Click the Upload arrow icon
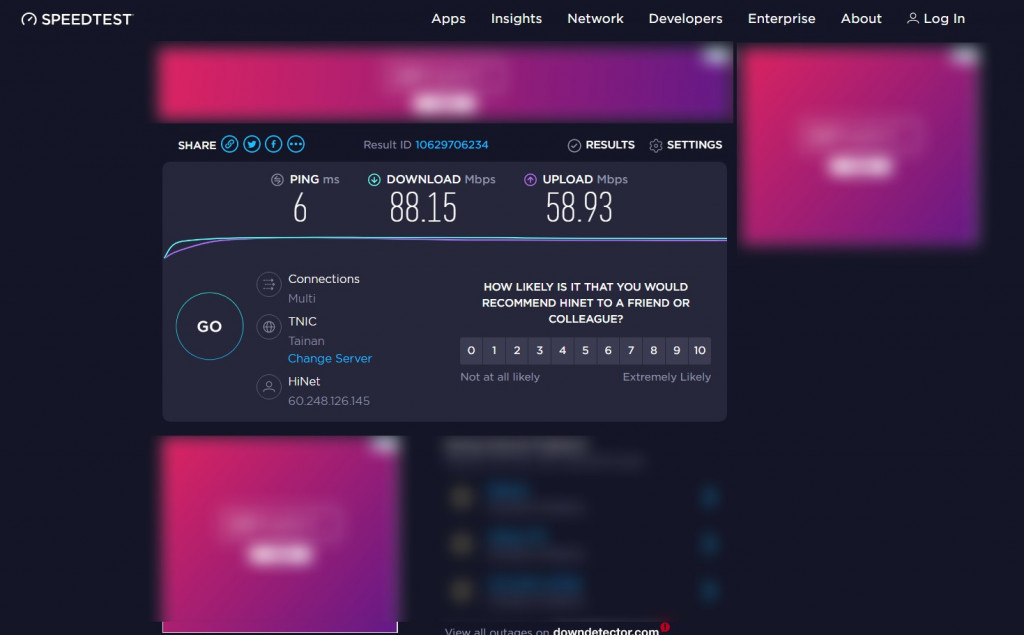This screenshot has width=1024, height=635. pyautogui.click(x=530, y=180)
